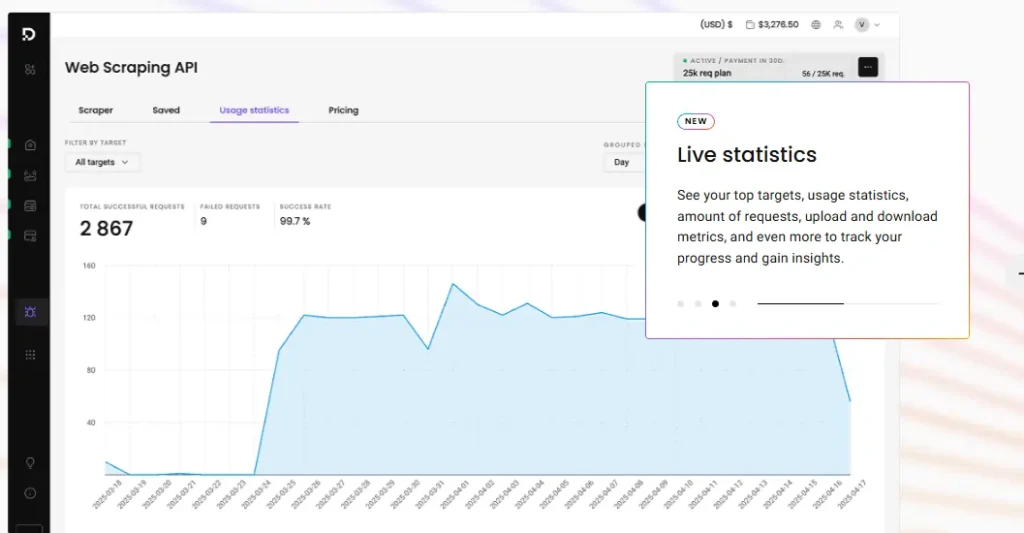The height and width of the screenshot is (533, 1024).
Task: Click the three-dot plan options button
Action: click(x=868, y=67)
